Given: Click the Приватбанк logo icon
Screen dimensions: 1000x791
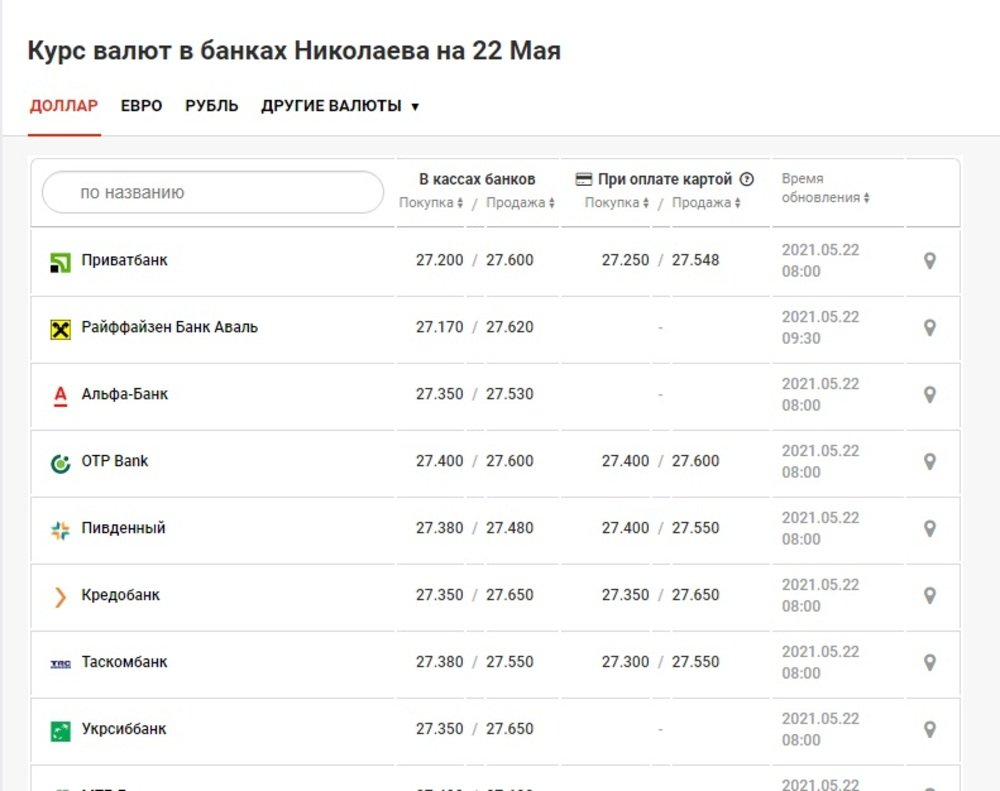Looking at the screenshot, I should (61, 262).
